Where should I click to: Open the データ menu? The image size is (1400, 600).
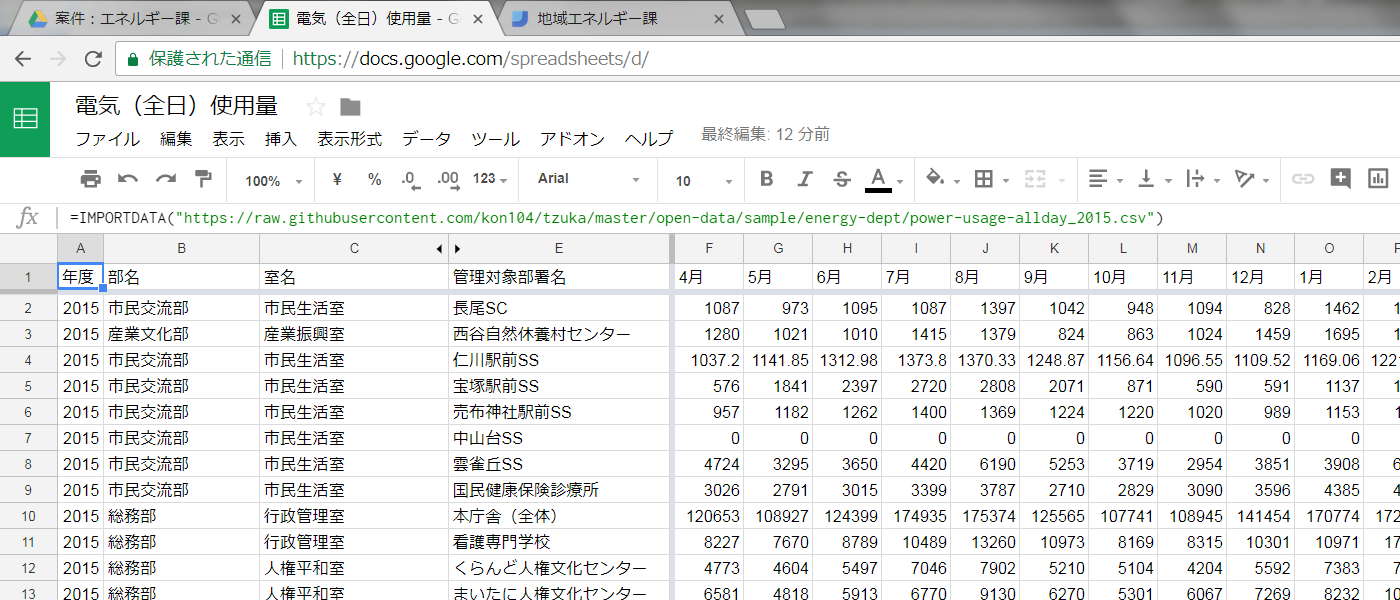click(x=427, y=139)
